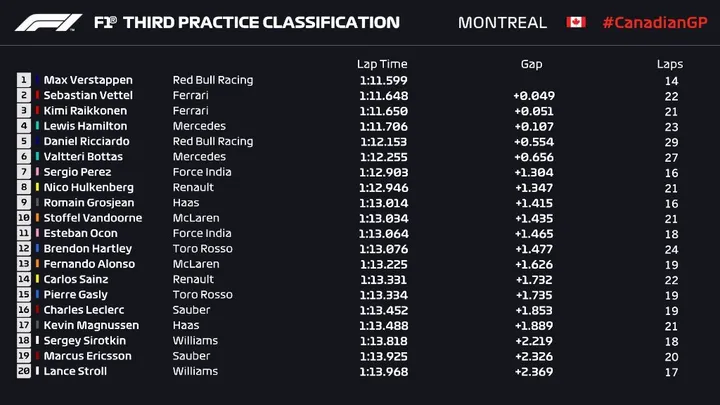Select the Lap Time column header
The width and height of the screenshot is (720, 405).
(x=382, y=64)
